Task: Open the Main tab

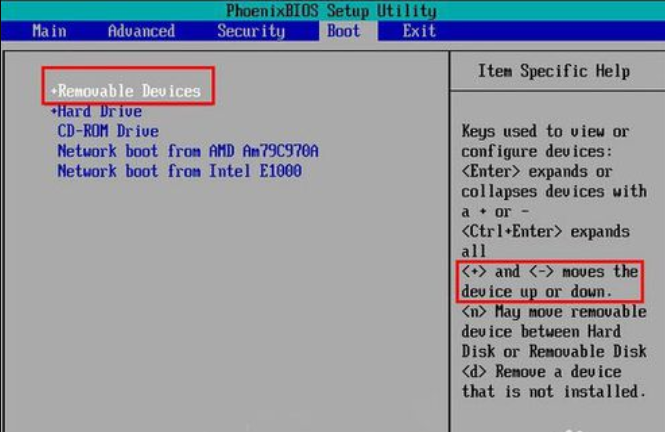Action: pos(49,31)
